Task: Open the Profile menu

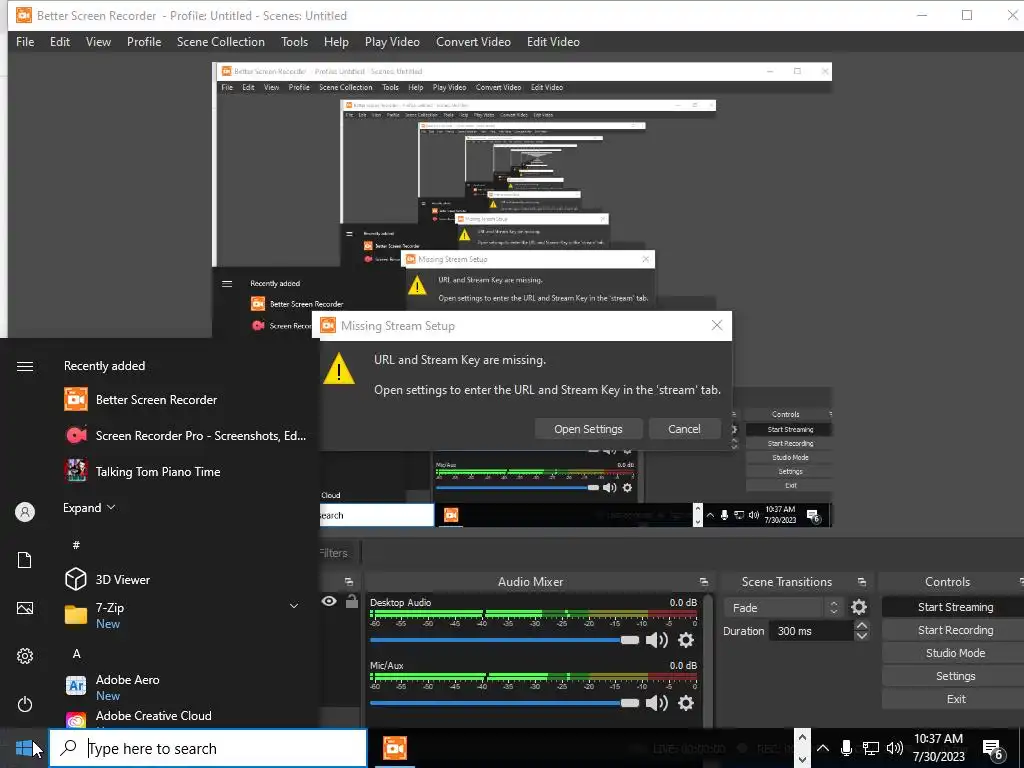Action: (144, 42)
